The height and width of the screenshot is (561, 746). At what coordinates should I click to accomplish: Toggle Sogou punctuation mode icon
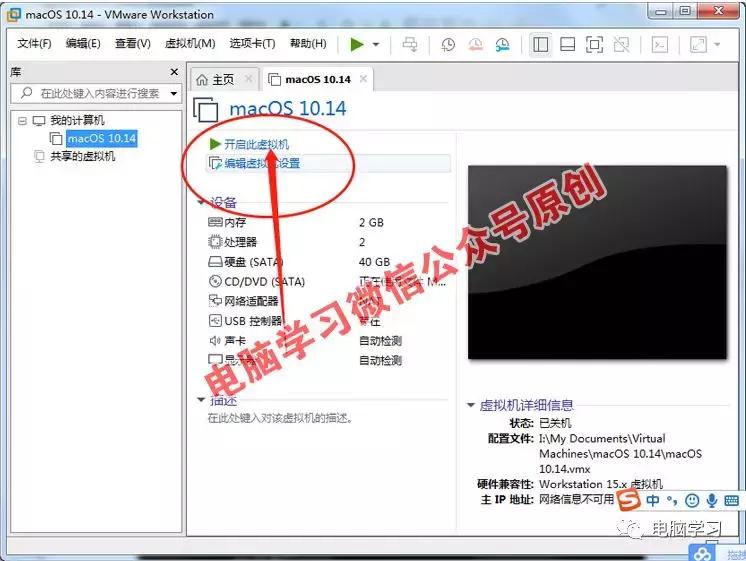pos(672,500)
